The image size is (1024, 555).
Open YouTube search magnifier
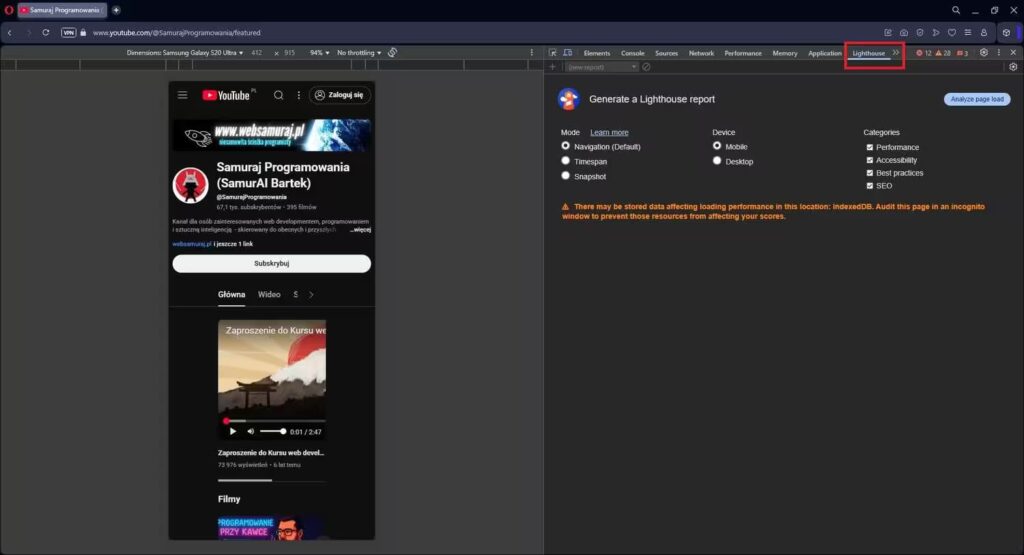278,95
